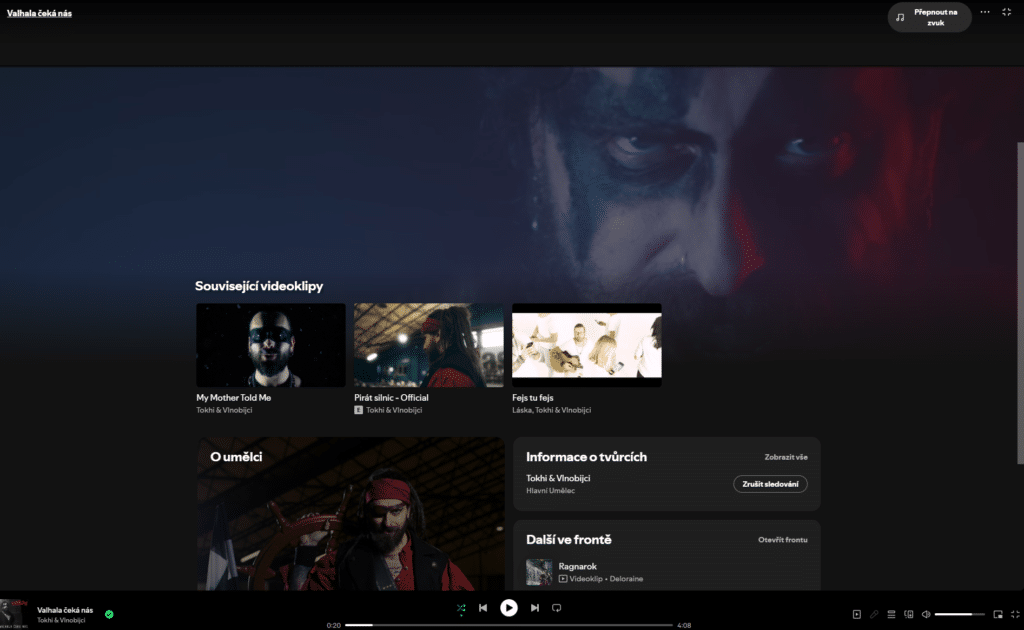Click the green saved checkmark icon
The height and width of the screenshot is (630, 1024).
109,614
